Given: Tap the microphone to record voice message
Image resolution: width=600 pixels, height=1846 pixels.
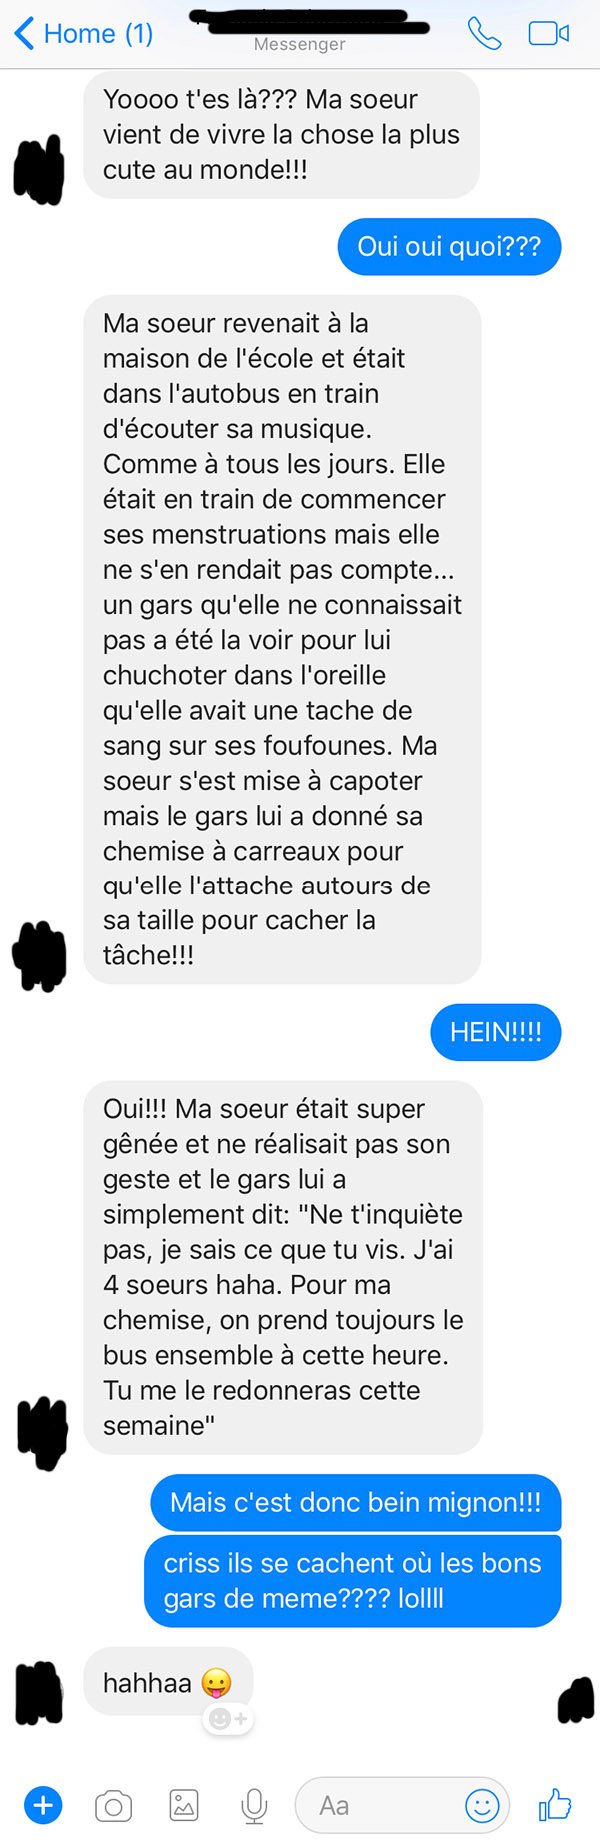Looking at the screenshot, I should 254,1806.
